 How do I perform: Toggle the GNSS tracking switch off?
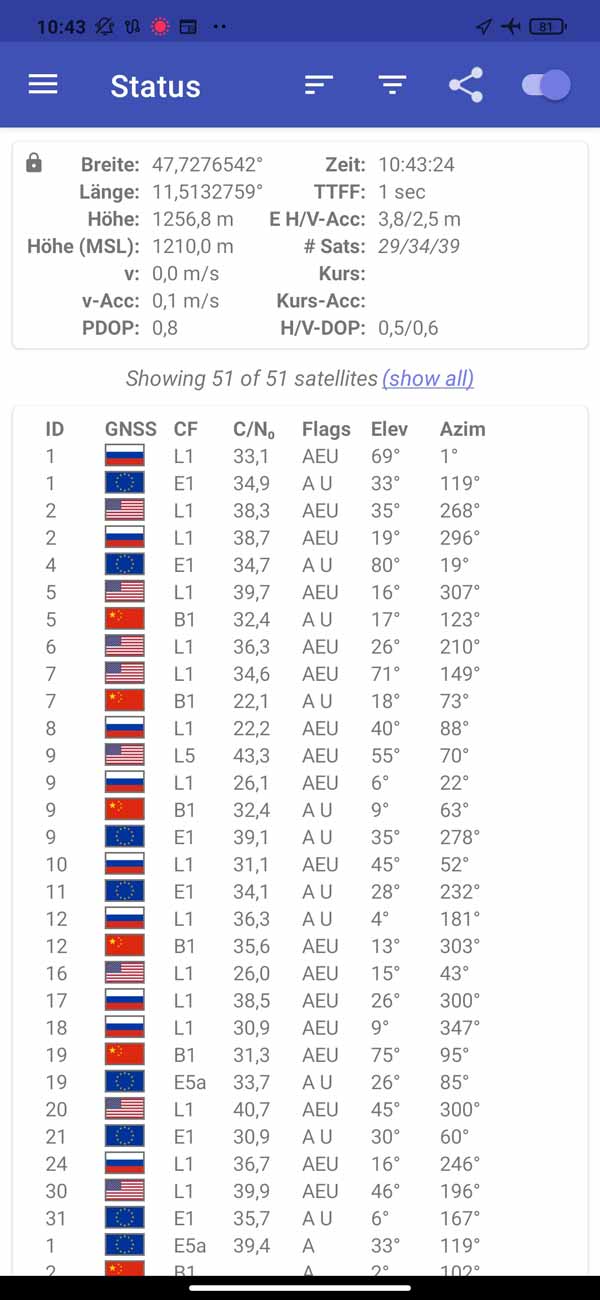(x=546, y=85)
